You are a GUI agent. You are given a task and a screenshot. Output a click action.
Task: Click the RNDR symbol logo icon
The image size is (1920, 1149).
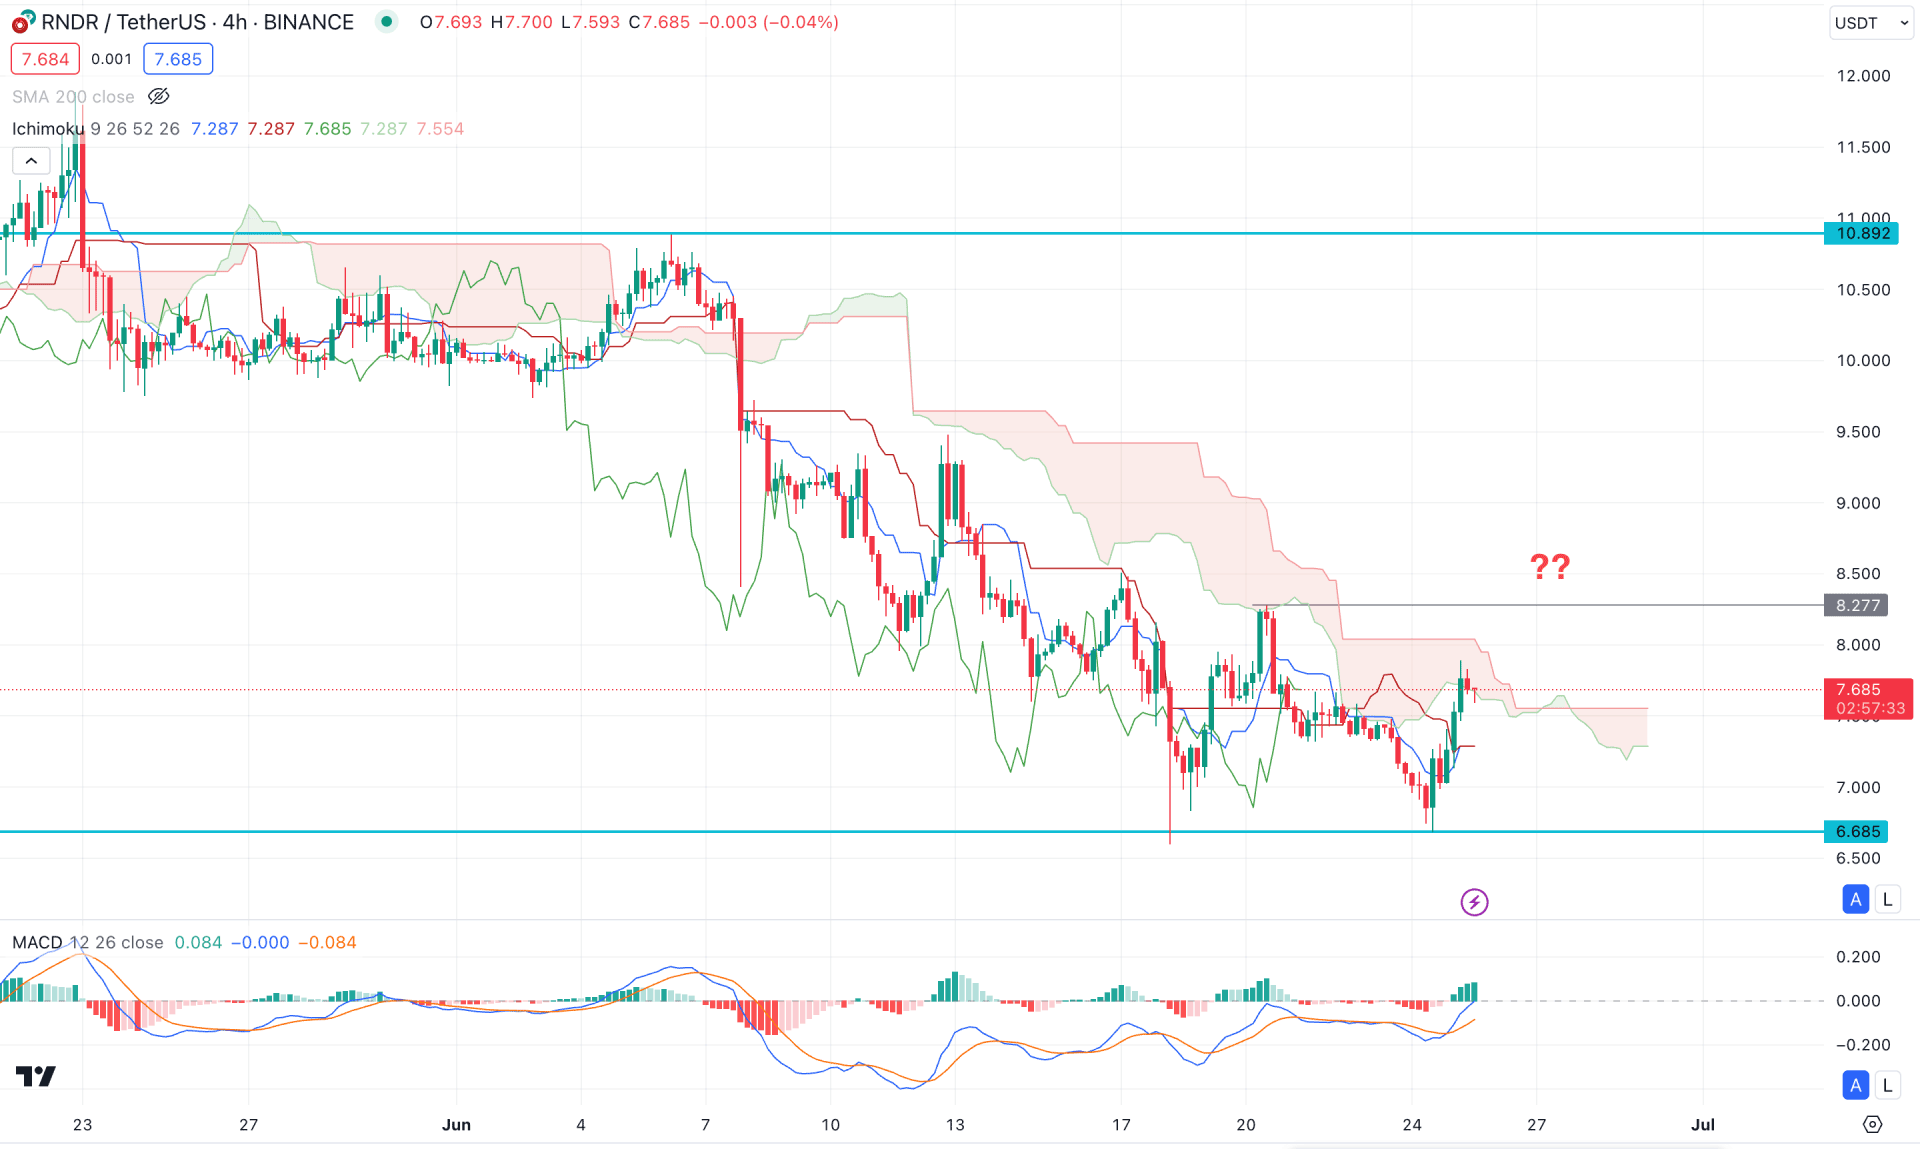tap(23, 22)
